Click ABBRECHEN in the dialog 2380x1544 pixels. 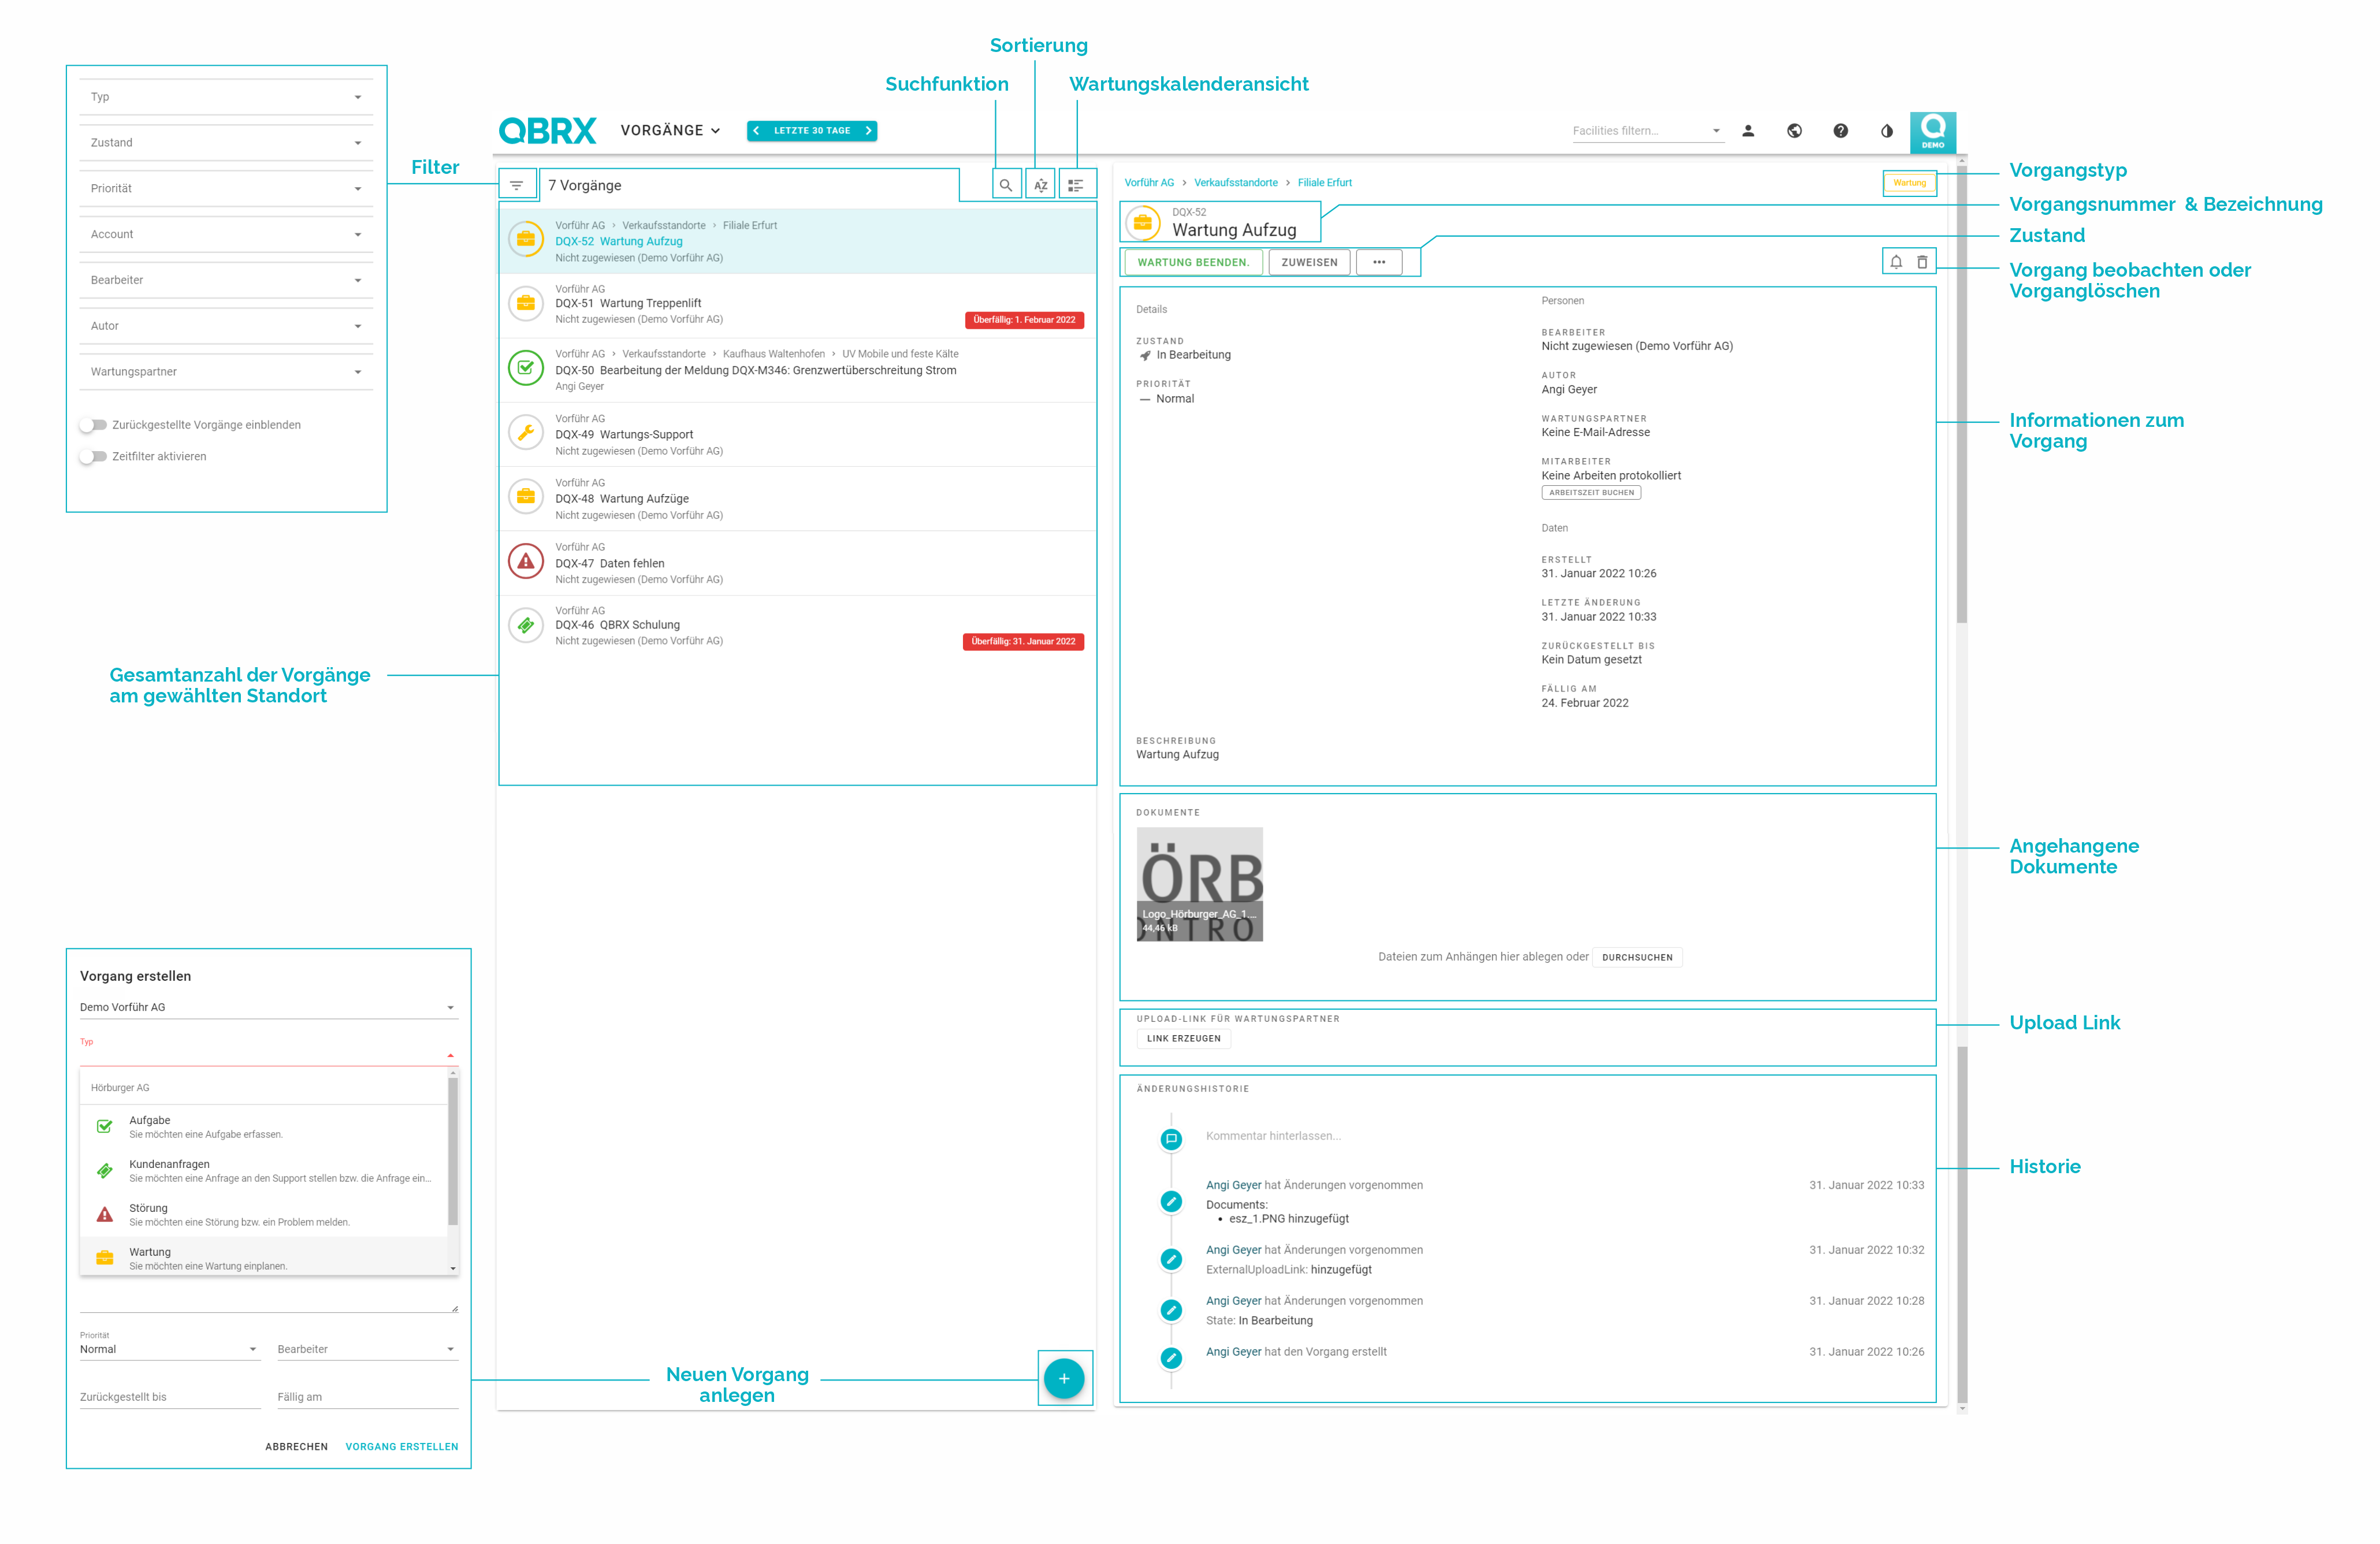[296, 1447]
